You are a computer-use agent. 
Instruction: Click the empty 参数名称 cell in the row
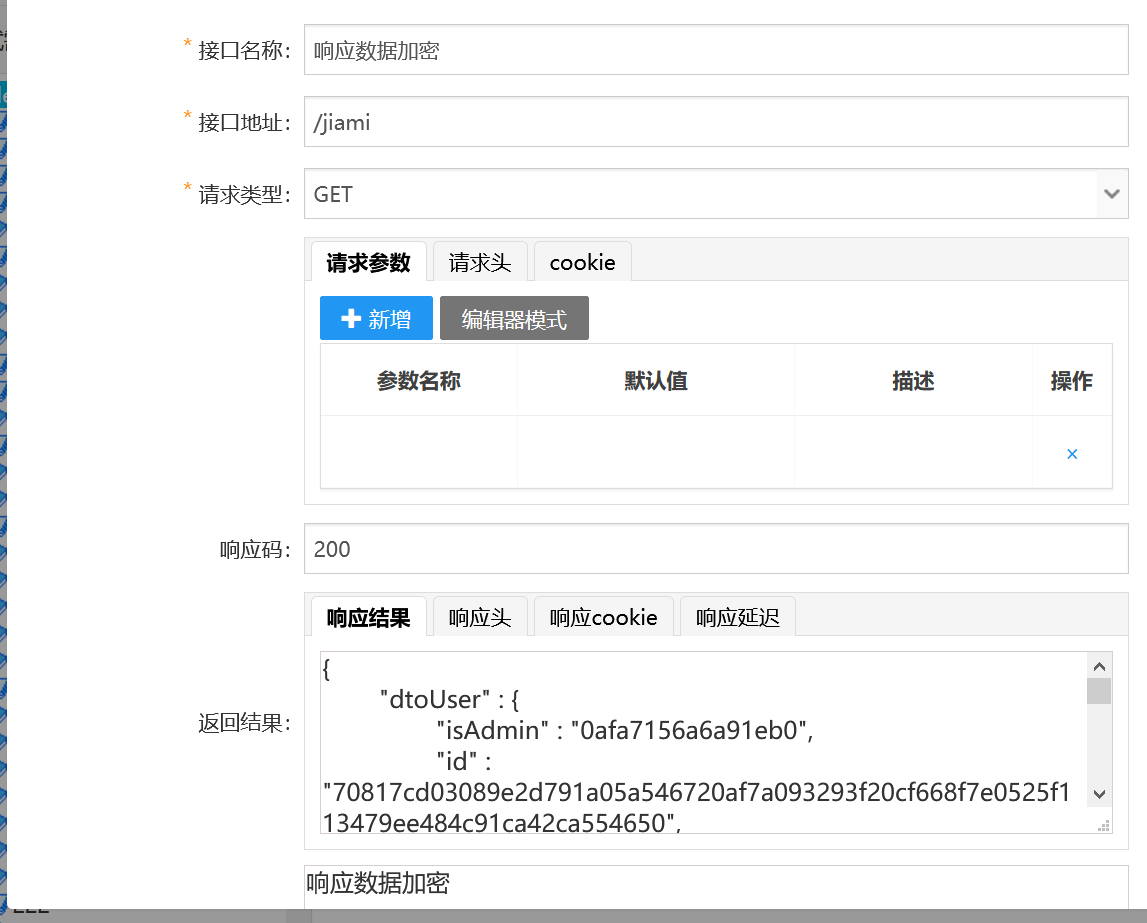coord(418,452)
